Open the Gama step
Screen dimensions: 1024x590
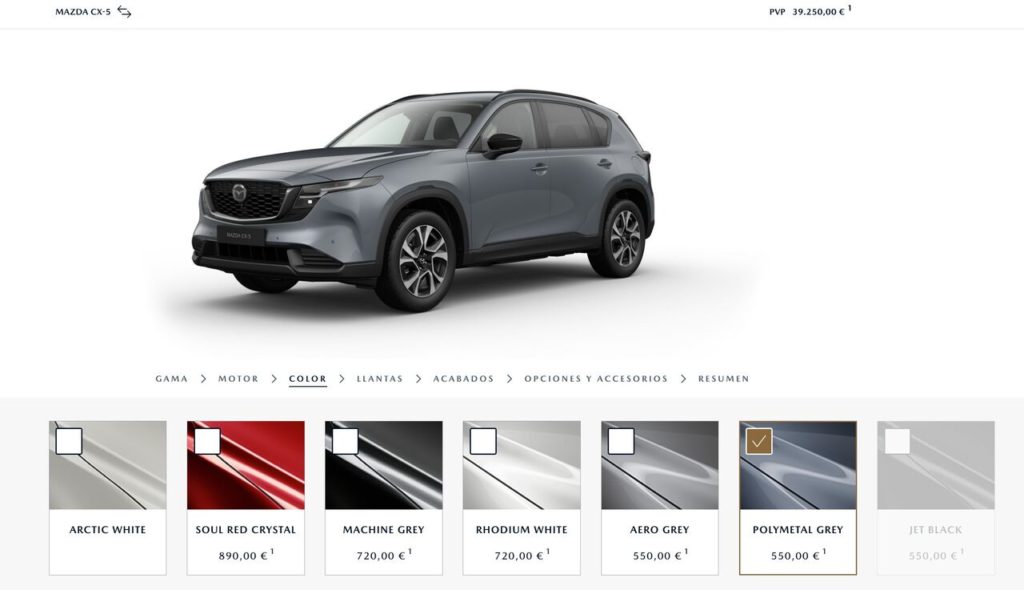click(172, 379)
